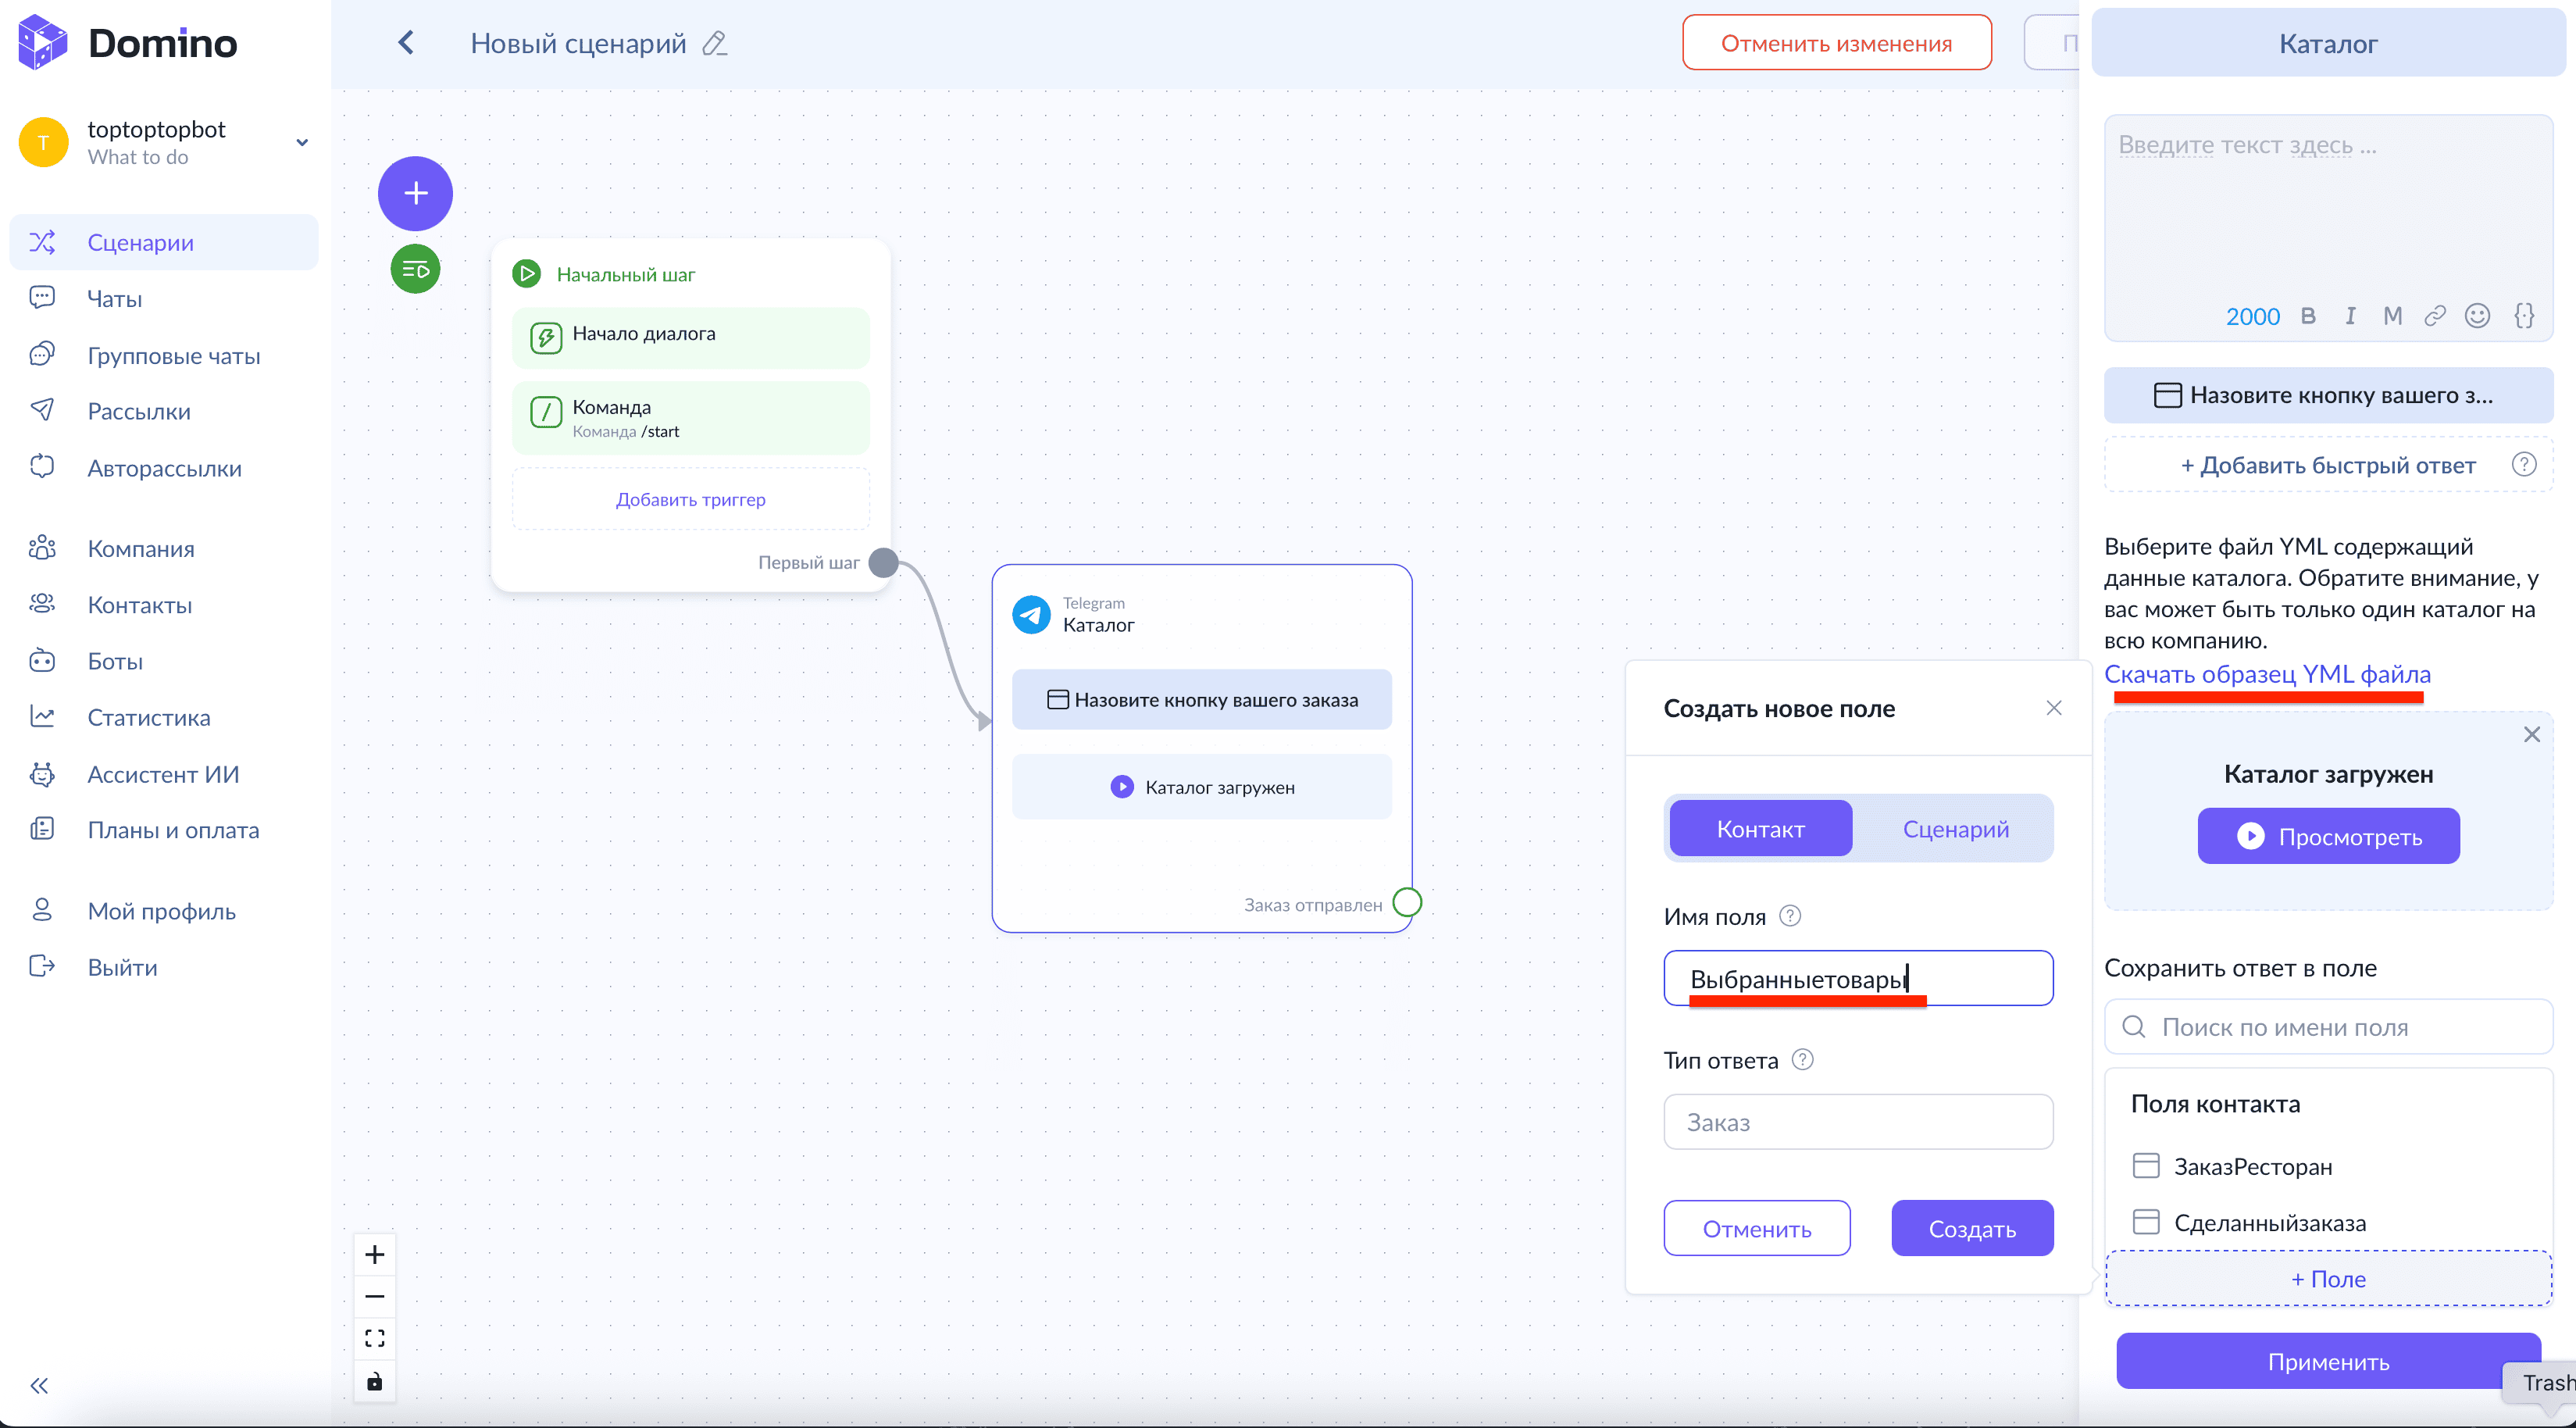Image resolution: width=2576 pixels, height=1428 pixels.
Task: Click Просмотреть button
Action: 2328,836
